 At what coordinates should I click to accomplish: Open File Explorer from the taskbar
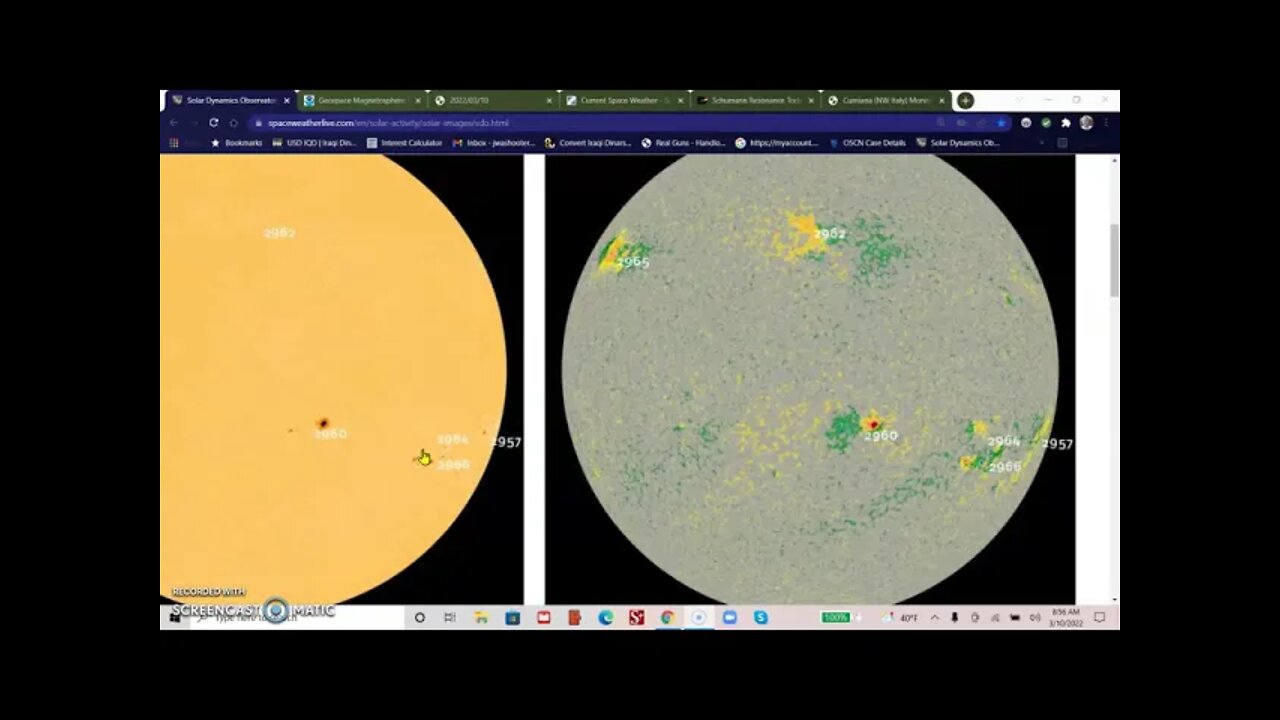(481, 618)
